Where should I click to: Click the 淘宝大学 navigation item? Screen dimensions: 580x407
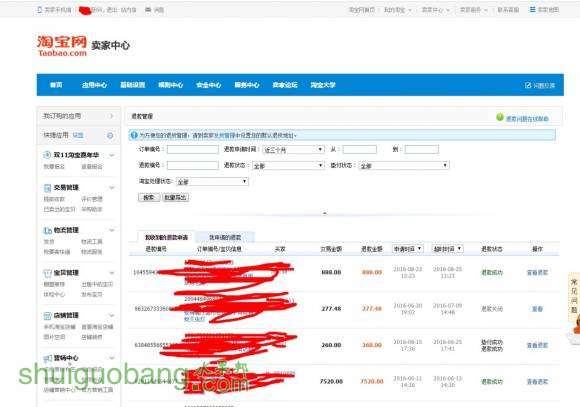[323, 85]
